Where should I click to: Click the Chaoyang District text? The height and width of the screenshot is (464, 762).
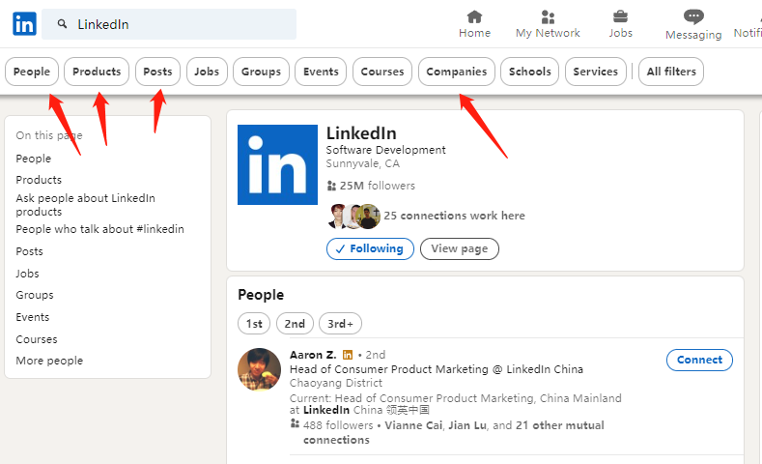pyautogui.click(x=336, y=383)
